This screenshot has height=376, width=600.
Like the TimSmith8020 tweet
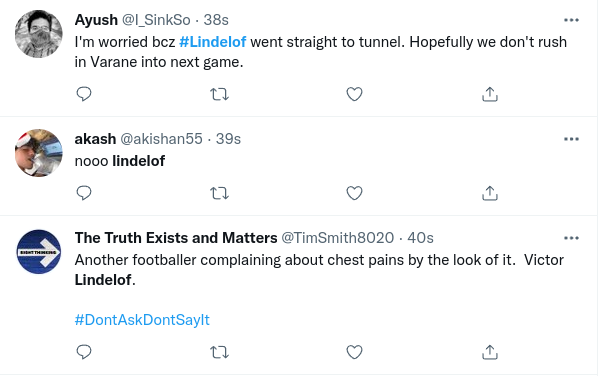coord(354,352)
